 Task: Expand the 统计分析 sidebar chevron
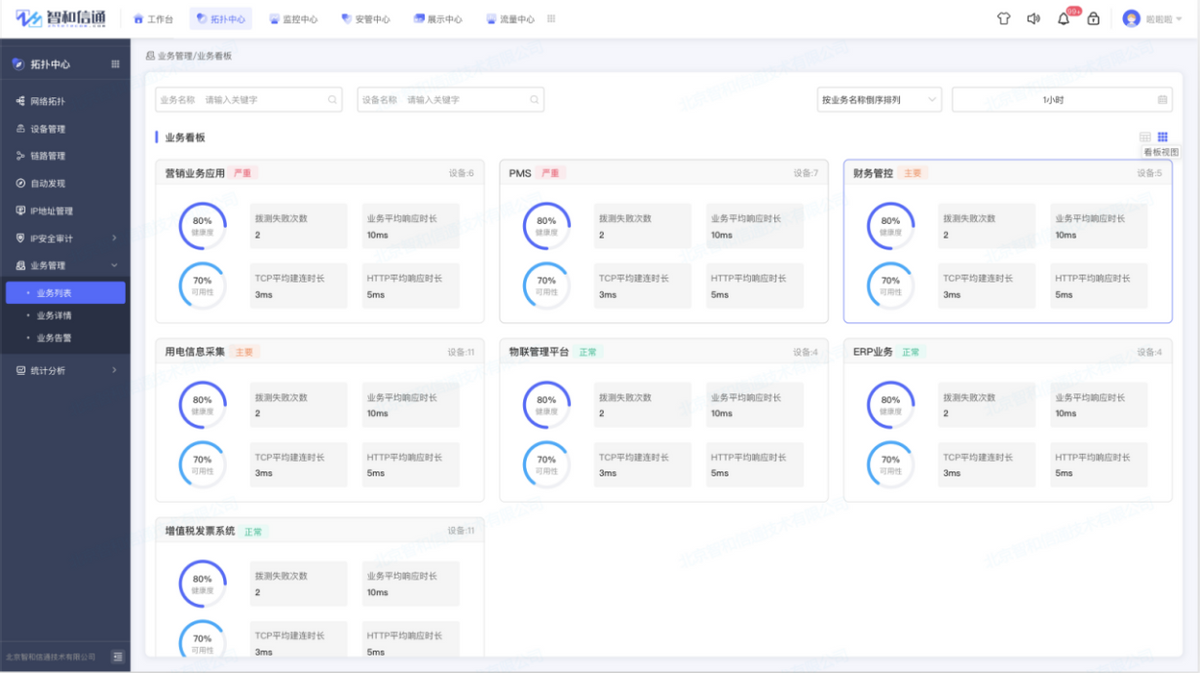pos(114,370)
